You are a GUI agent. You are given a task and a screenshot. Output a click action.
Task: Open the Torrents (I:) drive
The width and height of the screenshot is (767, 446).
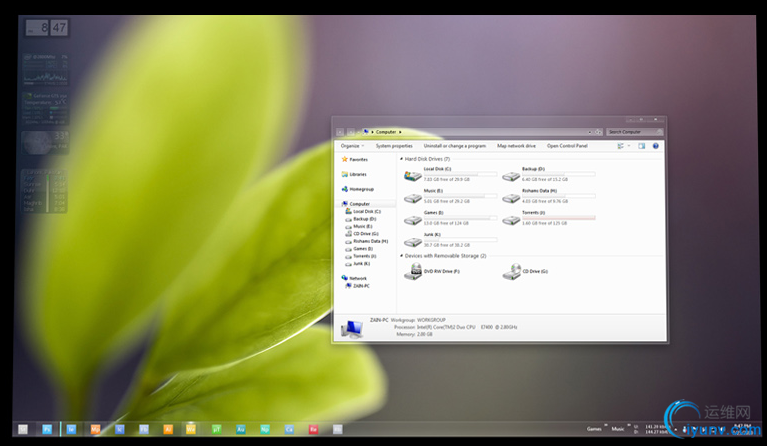[511, 219]
